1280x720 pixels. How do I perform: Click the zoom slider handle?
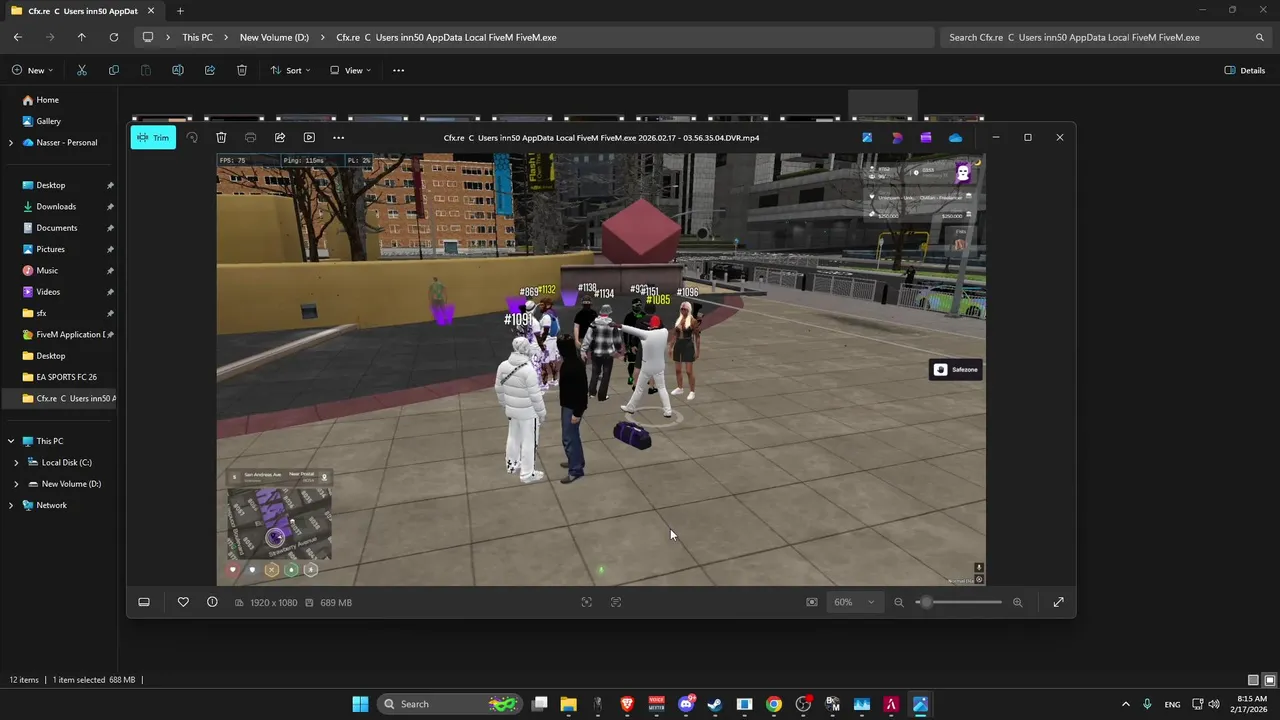pos(926,602)
